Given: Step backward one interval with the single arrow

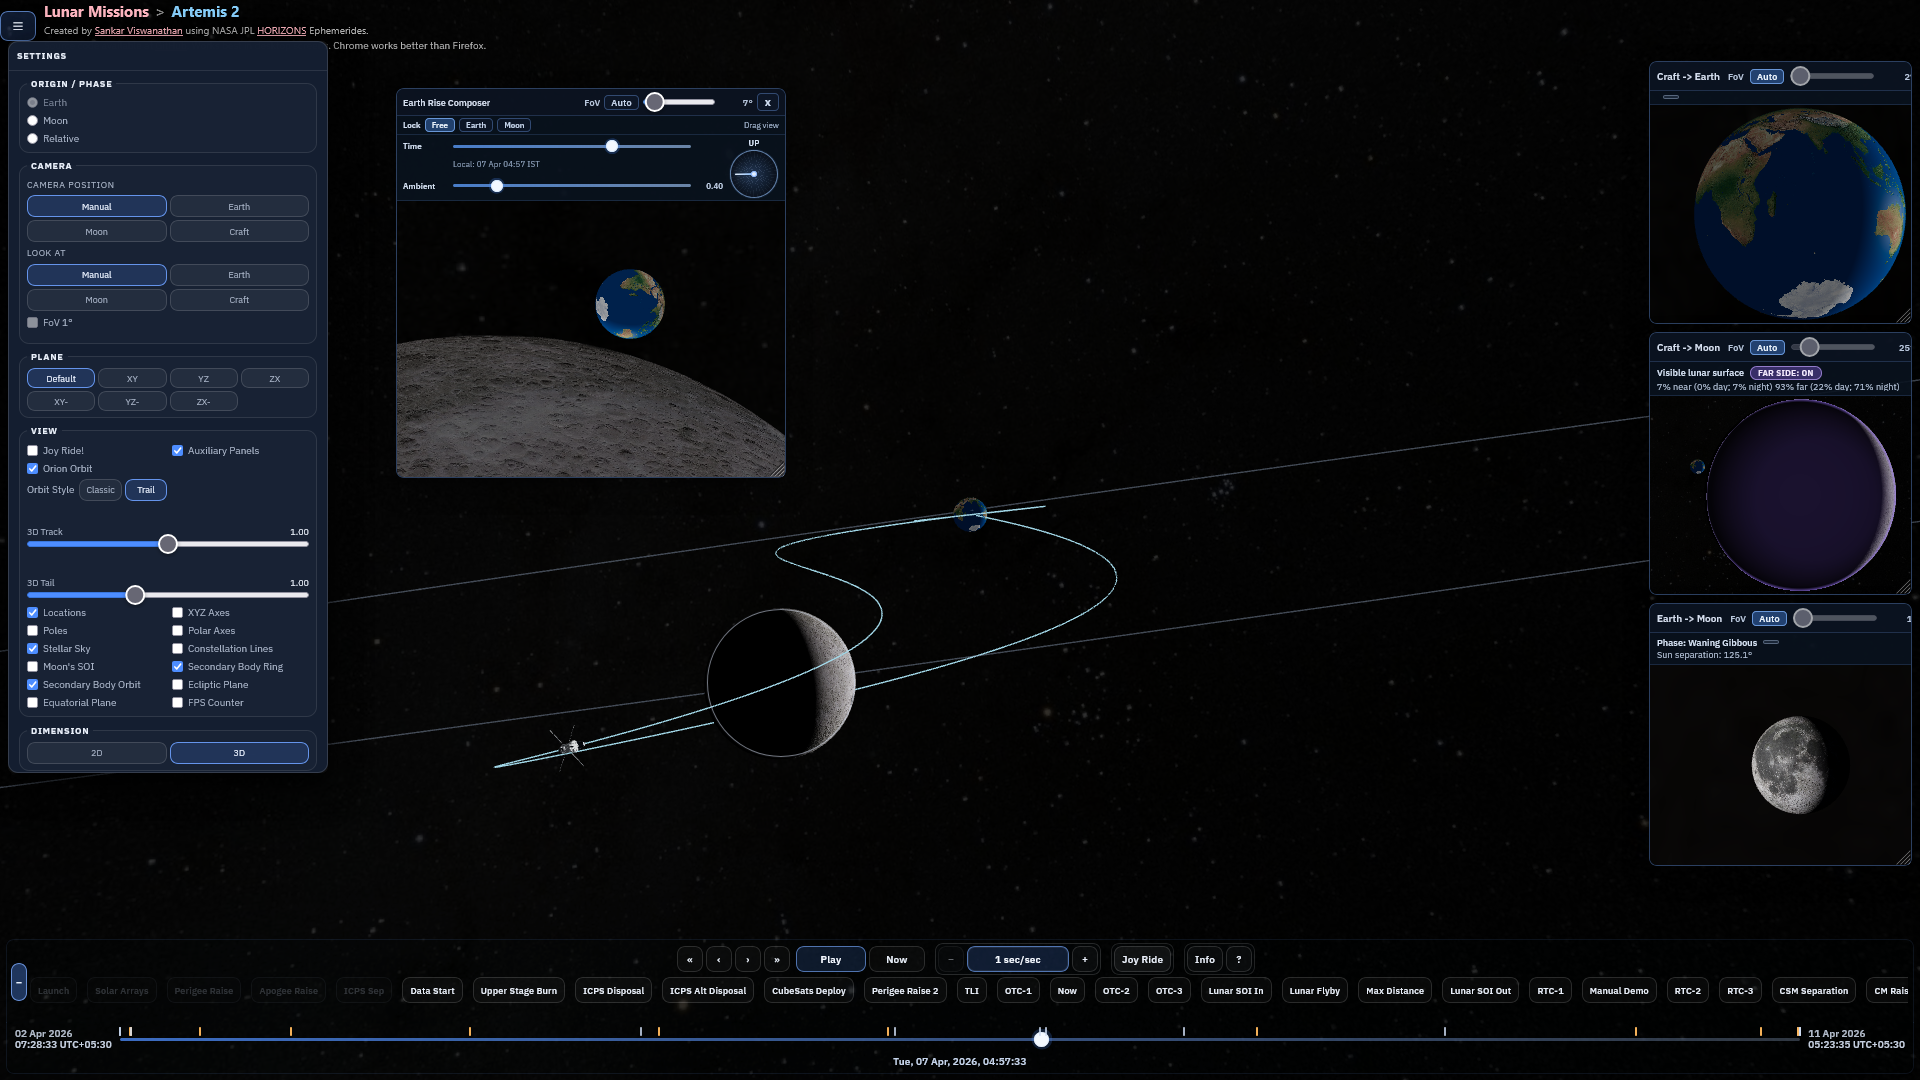Looking at the screenshot, I should pos(719,958).
